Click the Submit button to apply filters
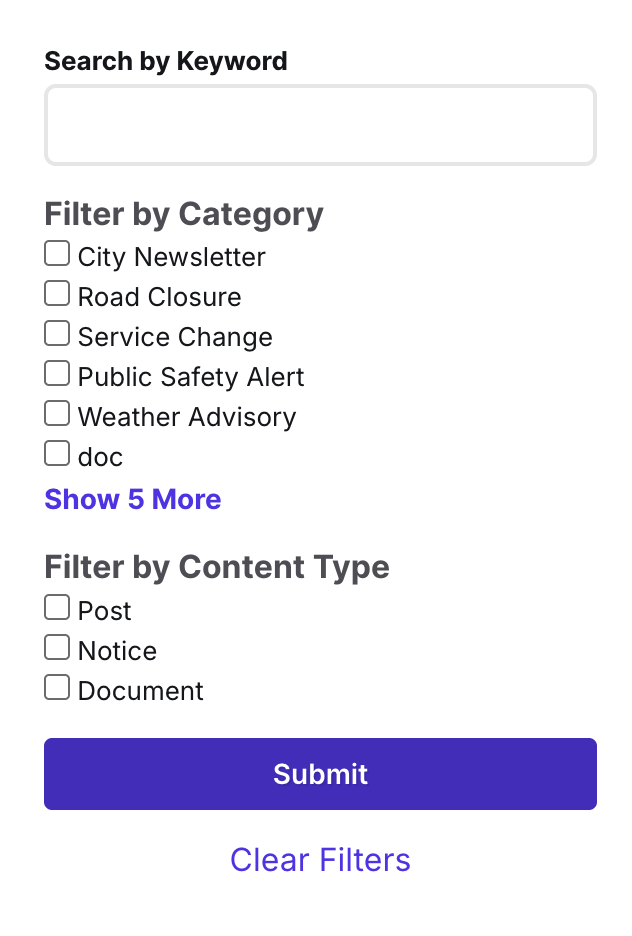This screenshot has height=936, width=632. 320,773
